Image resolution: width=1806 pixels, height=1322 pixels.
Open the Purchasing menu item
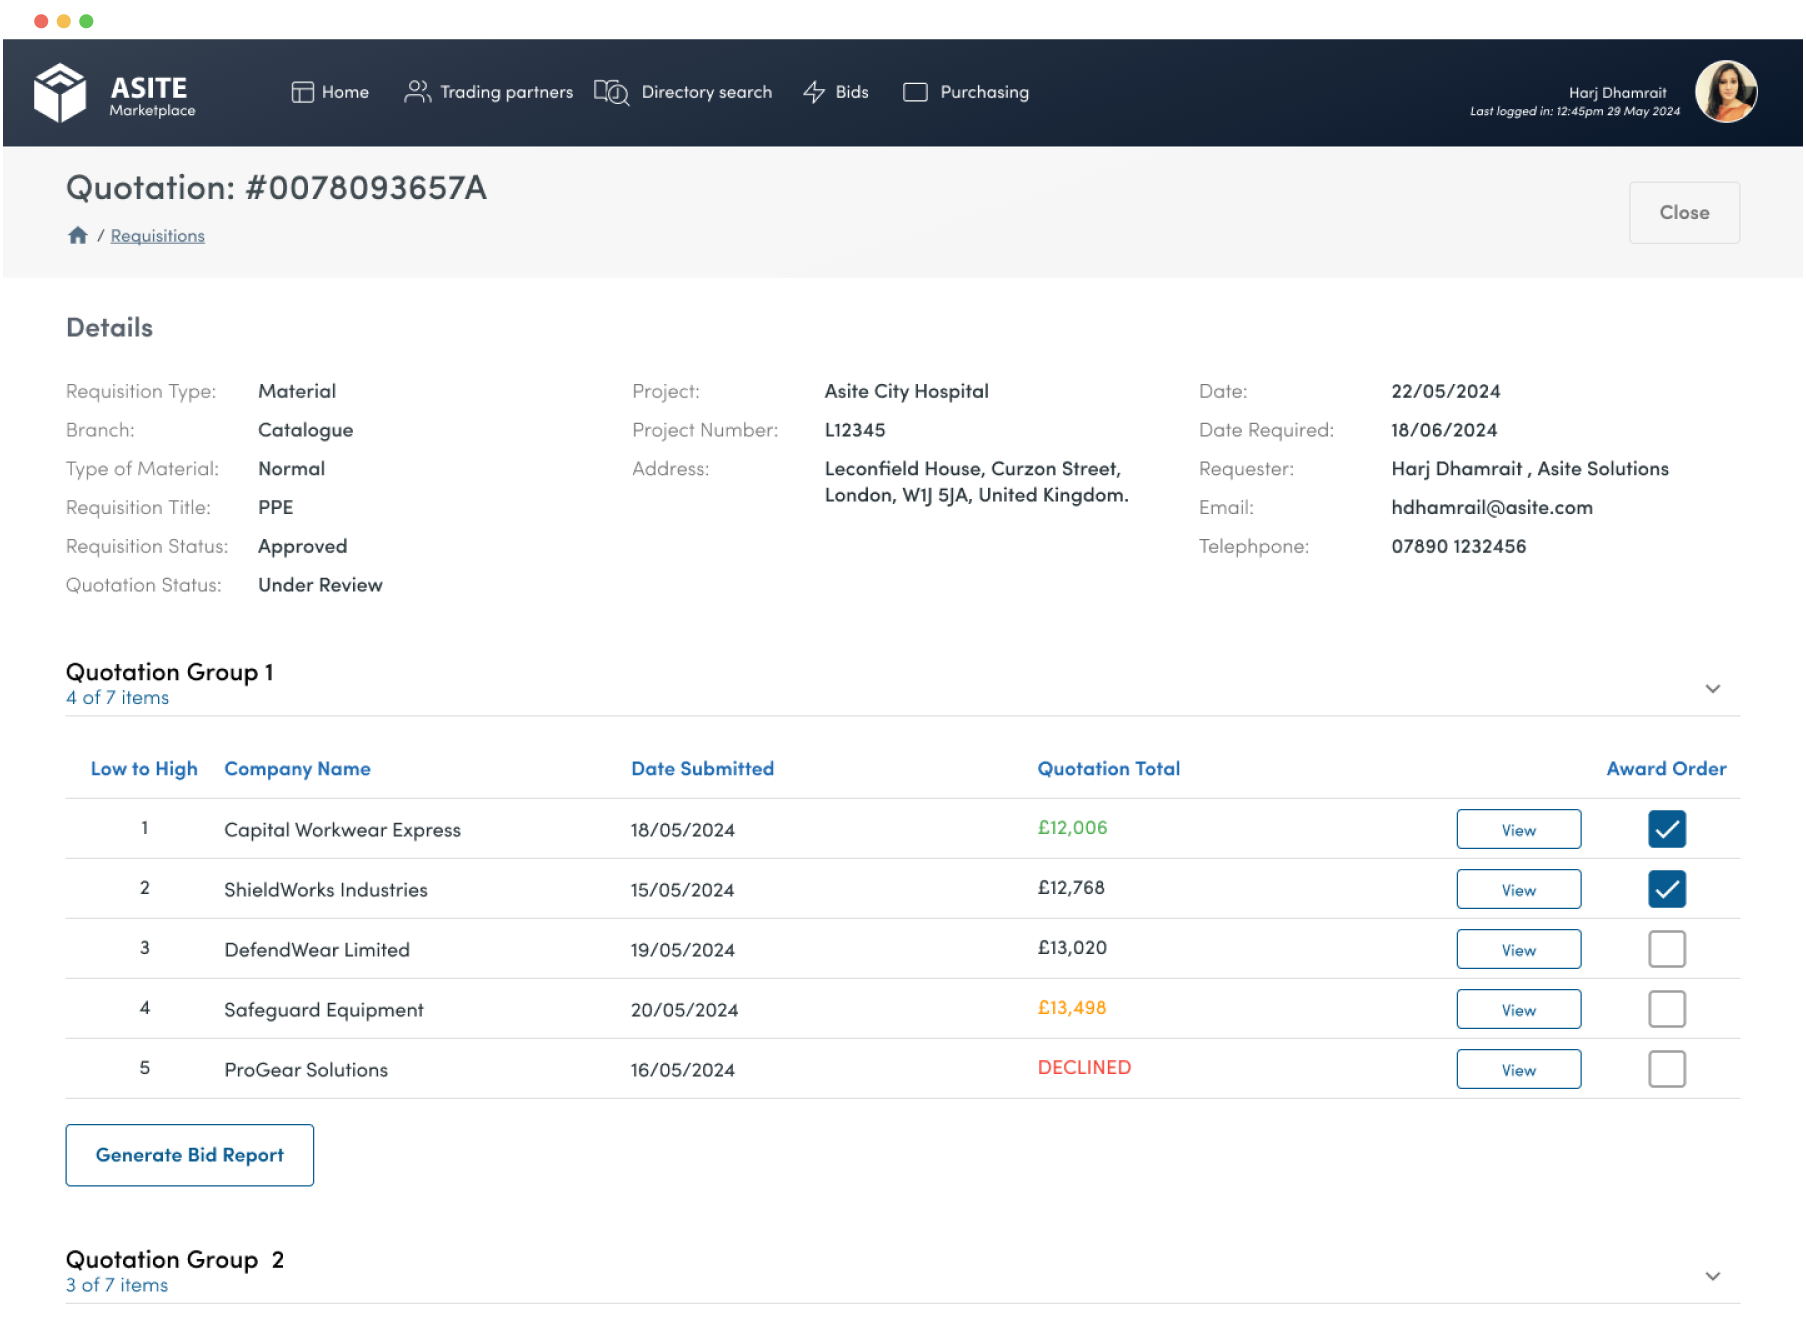(x=966, y=92)
